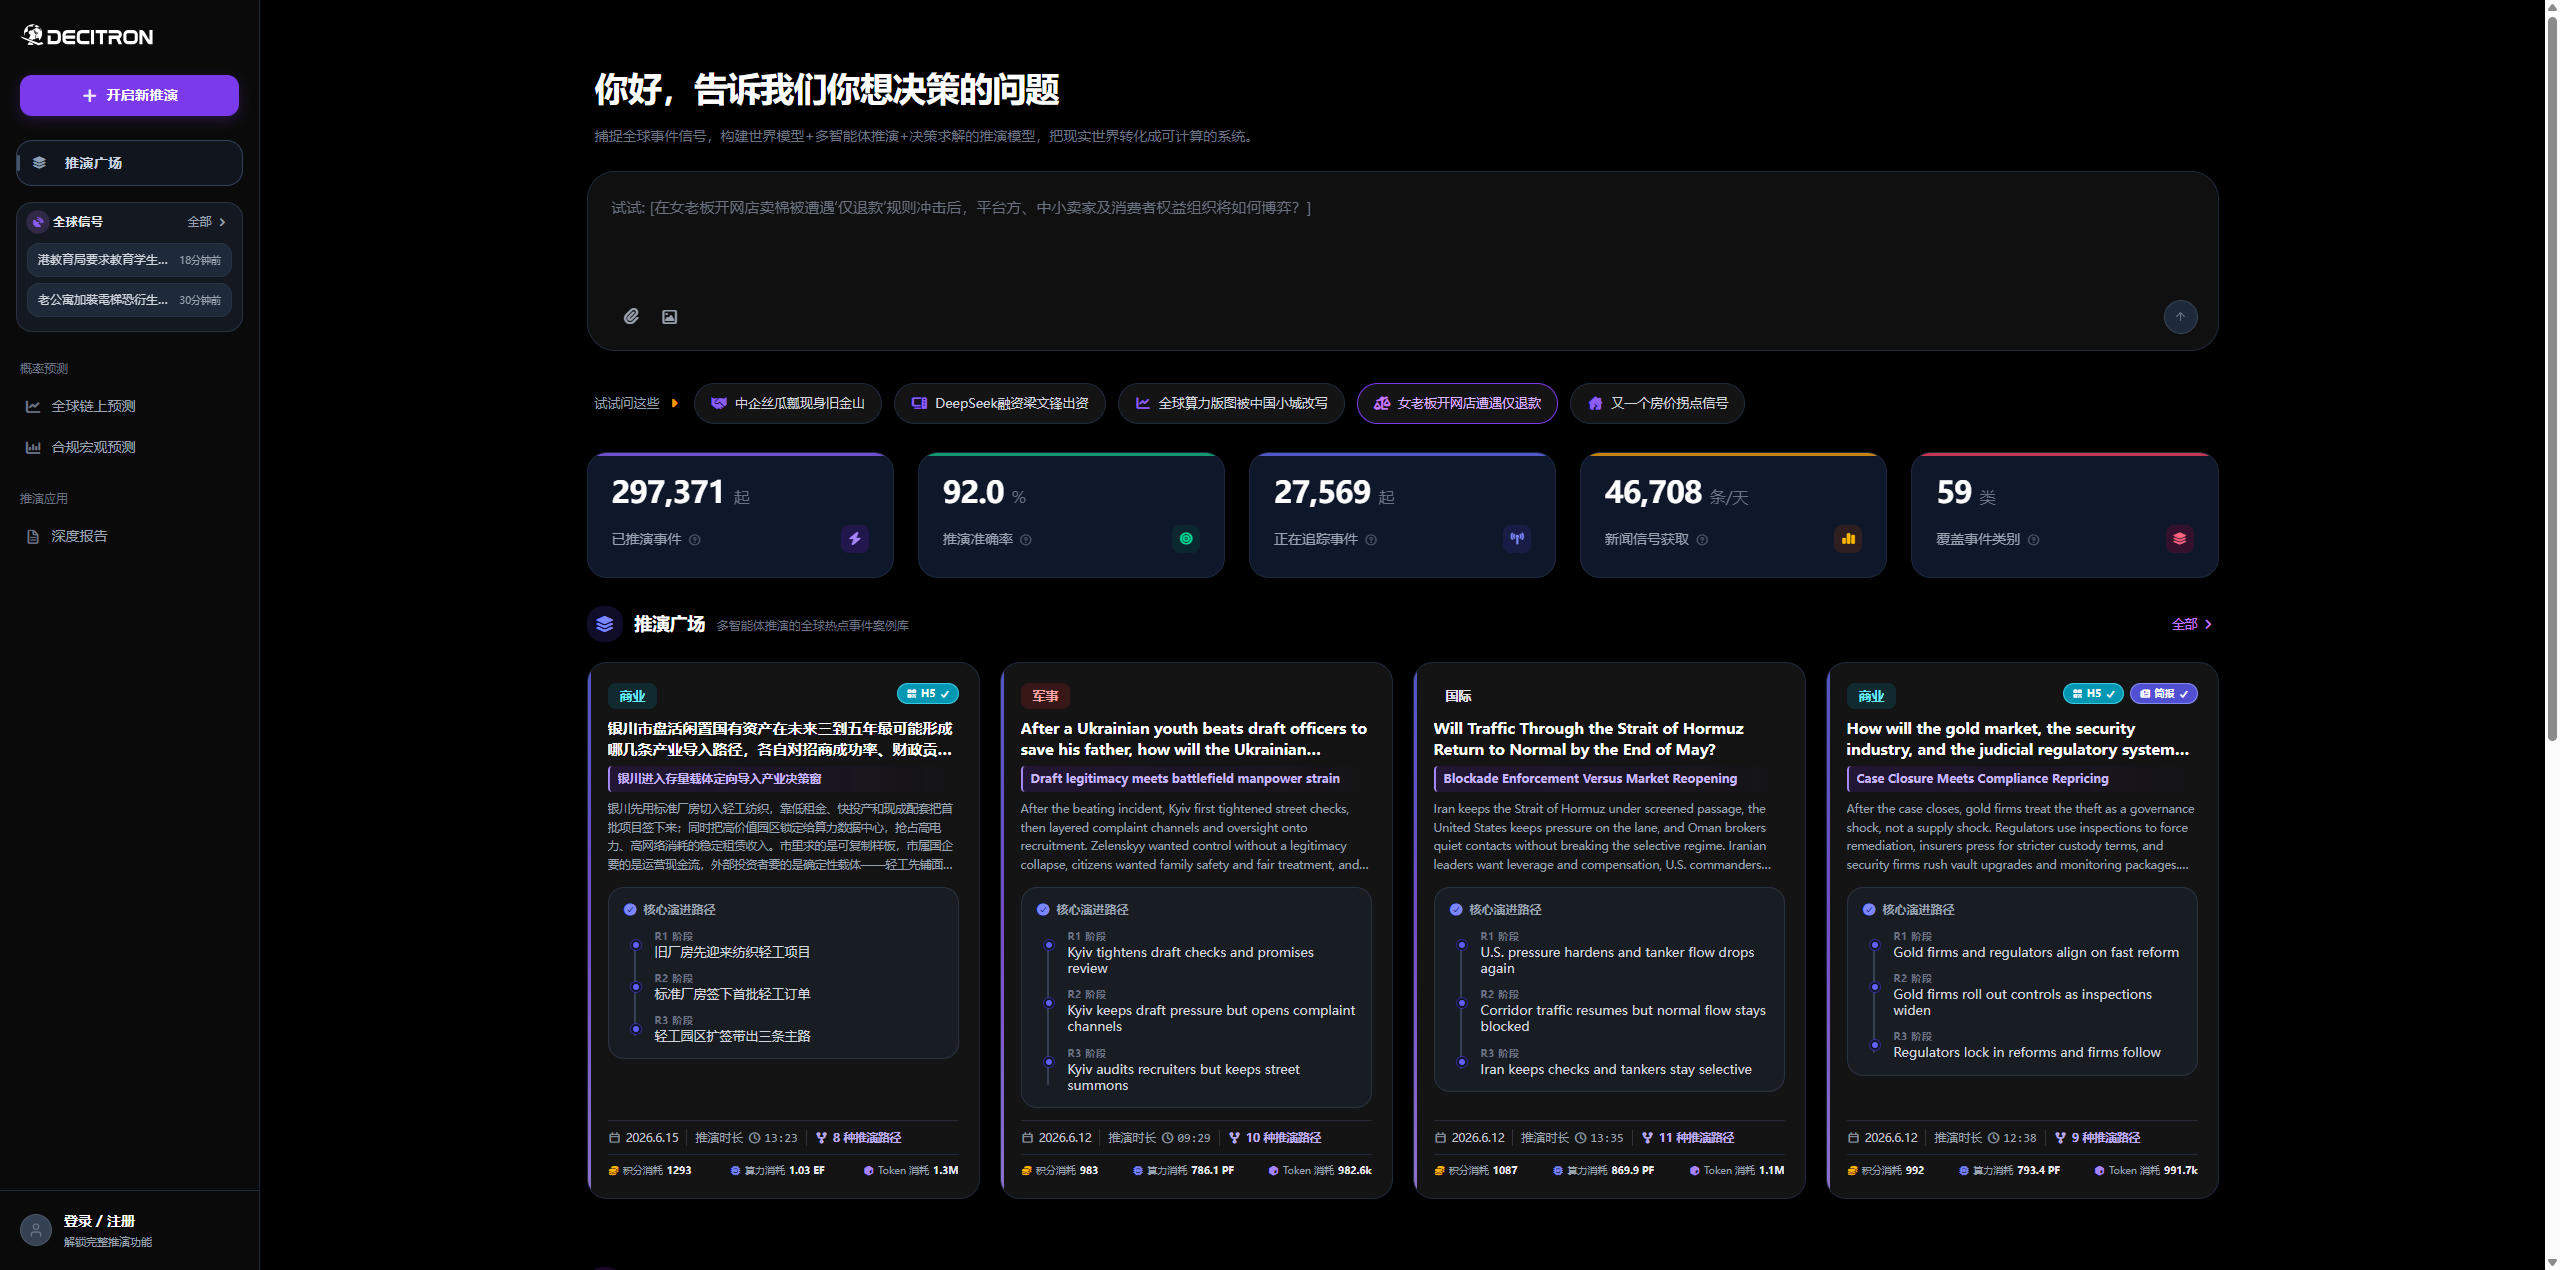Click the image upload icon
The image size is (2560, 1270).
(669, 317)
